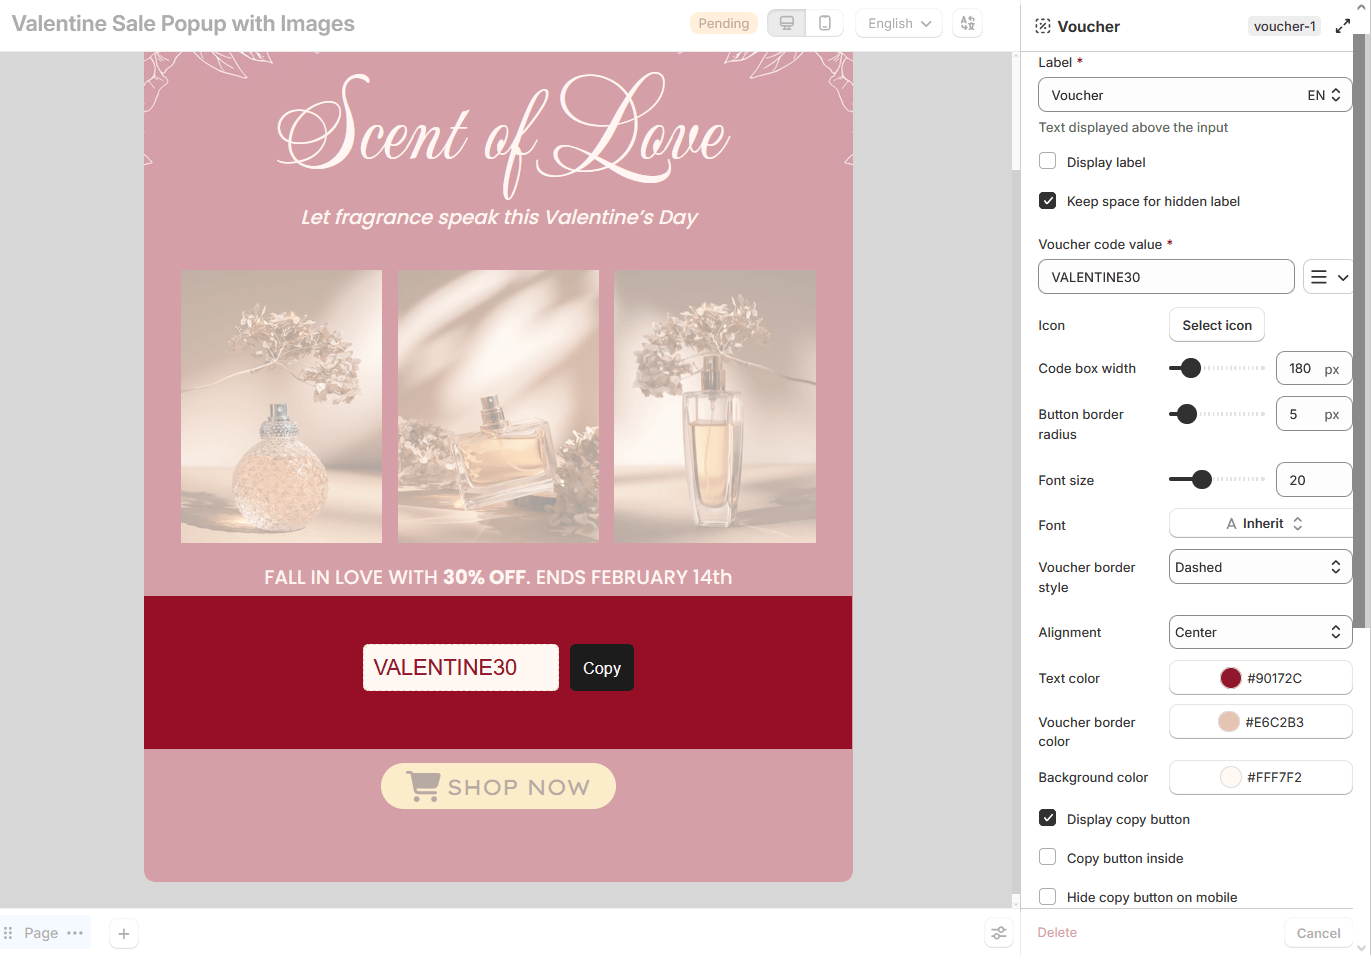Click the Copy button in preview

pyautogui.click(x=602, y=668)
